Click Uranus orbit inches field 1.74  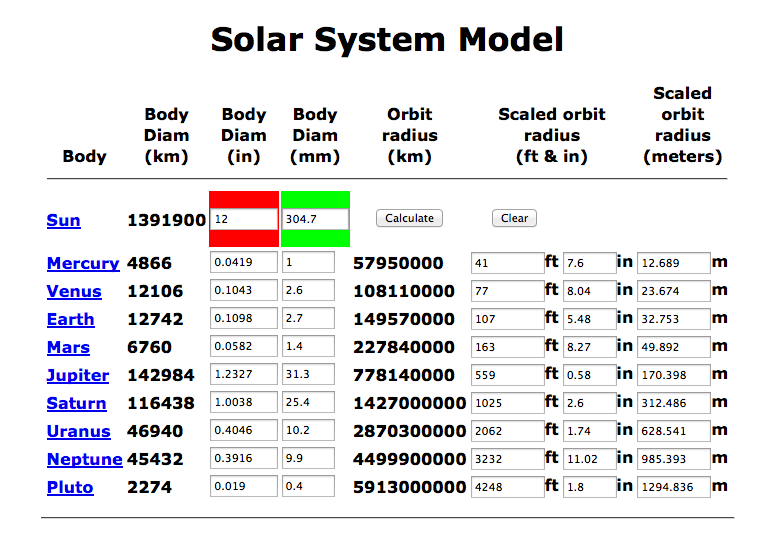click(590, 431)
